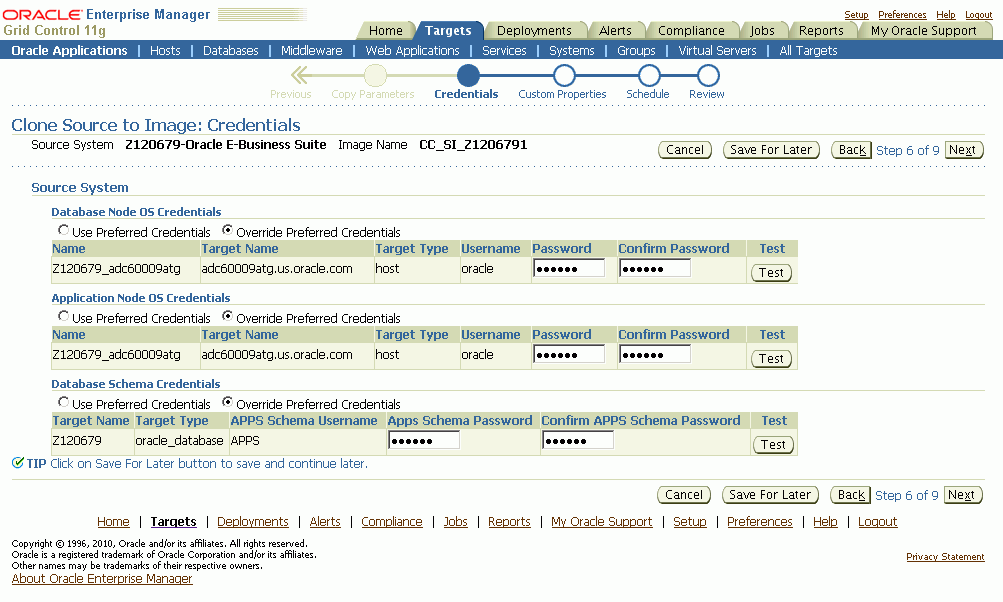Click the Credentials step circle
The image size is (1003, 602).
468,75
